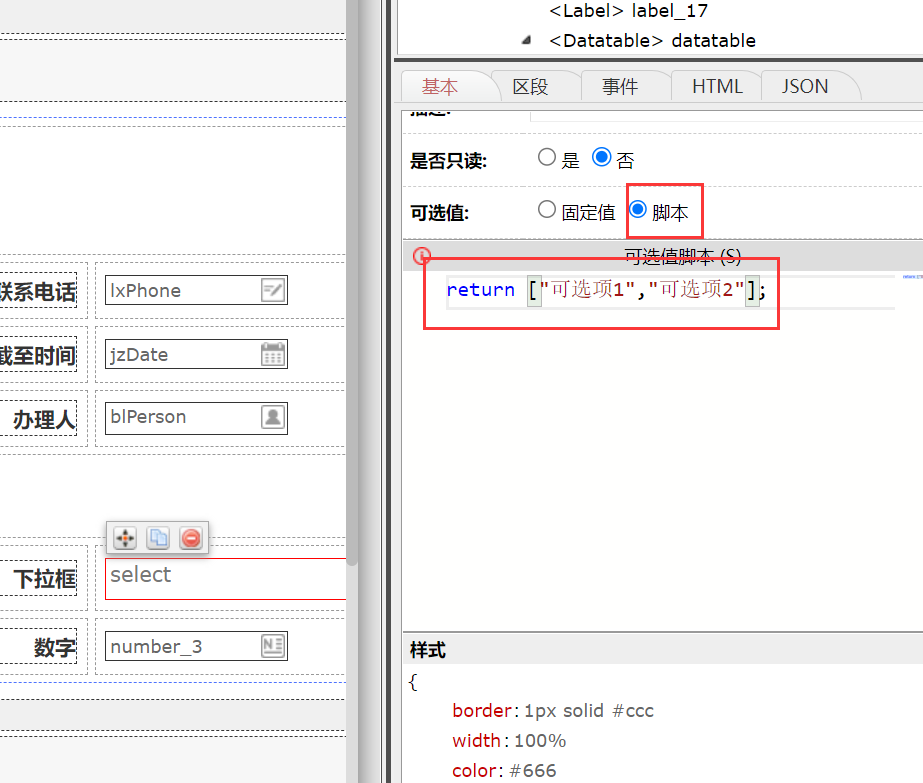This screenshot has width=923, height=783.
Task: Select the move widget icon
Action: [x=124, y=538]
